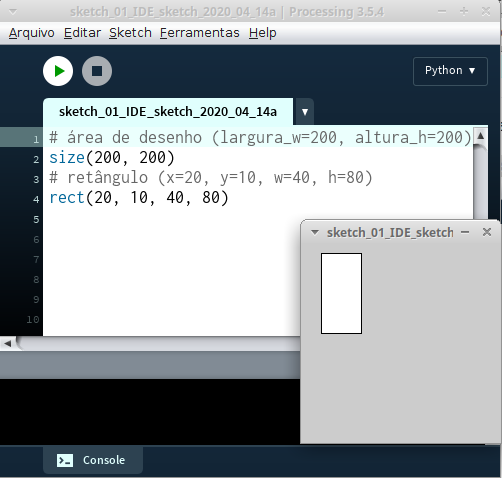Close the Processing 3.5.4 window
Image resolution: width=502 pixels, height=478 pixels.
[x=486, y=12]
